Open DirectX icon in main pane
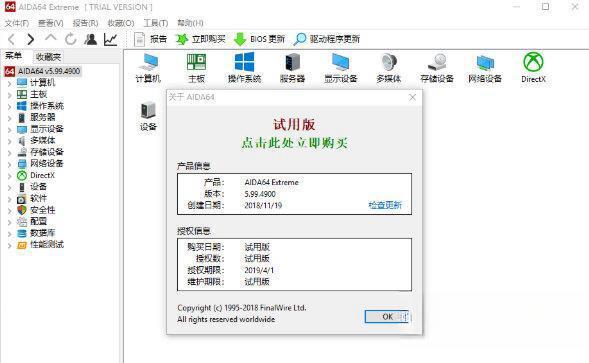Viewport: 589px width, 363px height. (533, 68)
